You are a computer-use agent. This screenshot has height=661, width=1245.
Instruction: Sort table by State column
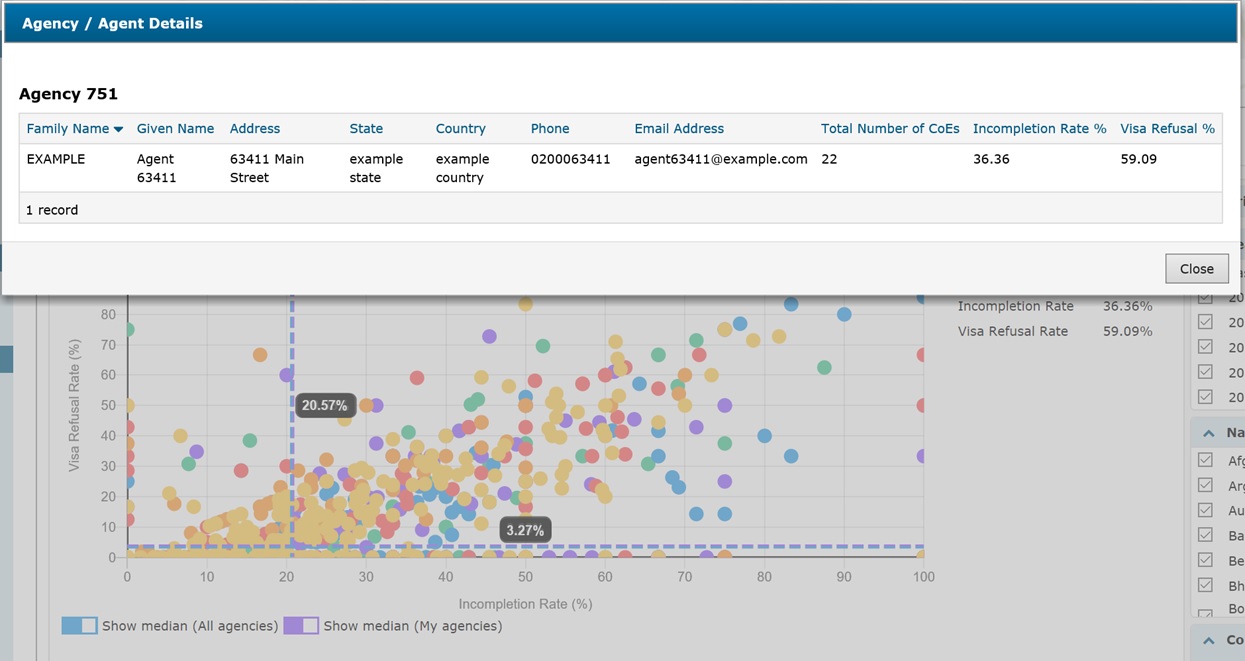coord(367,128)
